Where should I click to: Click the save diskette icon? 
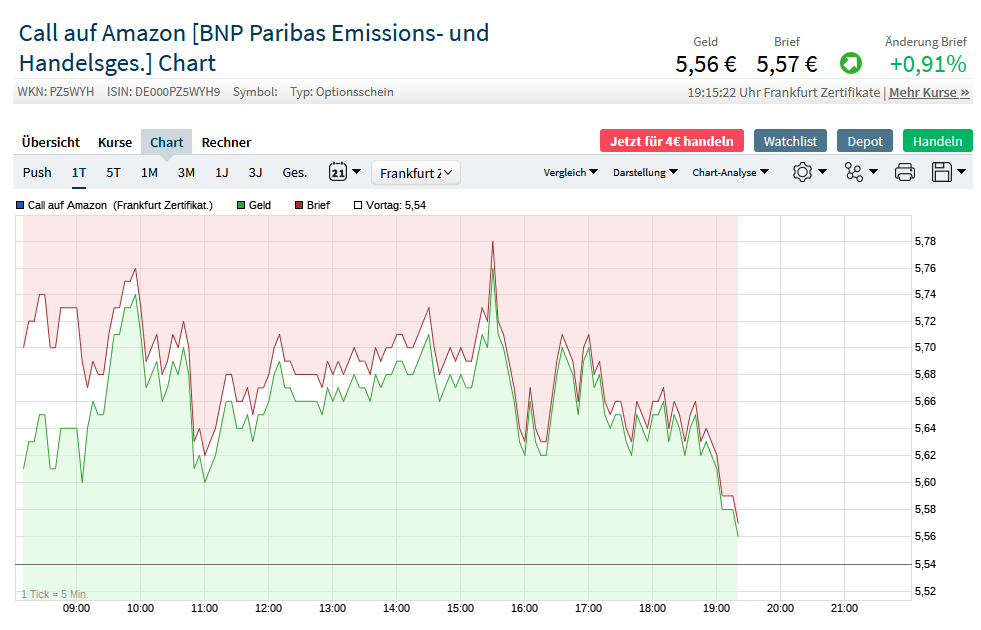click(x=941, y=172)
